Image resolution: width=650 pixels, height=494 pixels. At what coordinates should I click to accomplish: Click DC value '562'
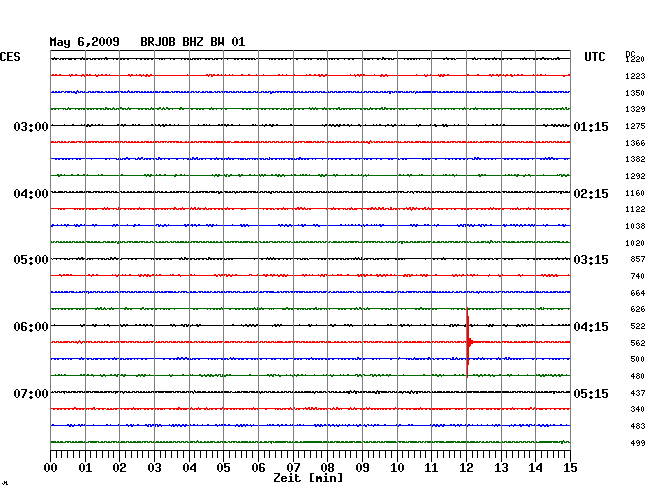click(638, 343)
